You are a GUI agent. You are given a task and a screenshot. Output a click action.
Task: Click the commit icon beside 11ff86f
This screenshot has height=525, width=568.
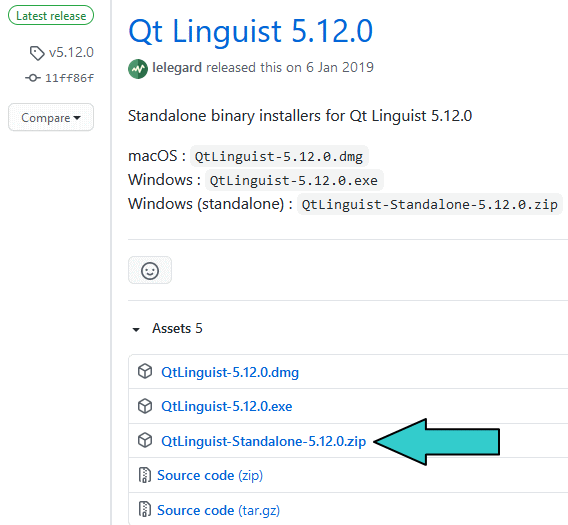(x=33, y=78)
